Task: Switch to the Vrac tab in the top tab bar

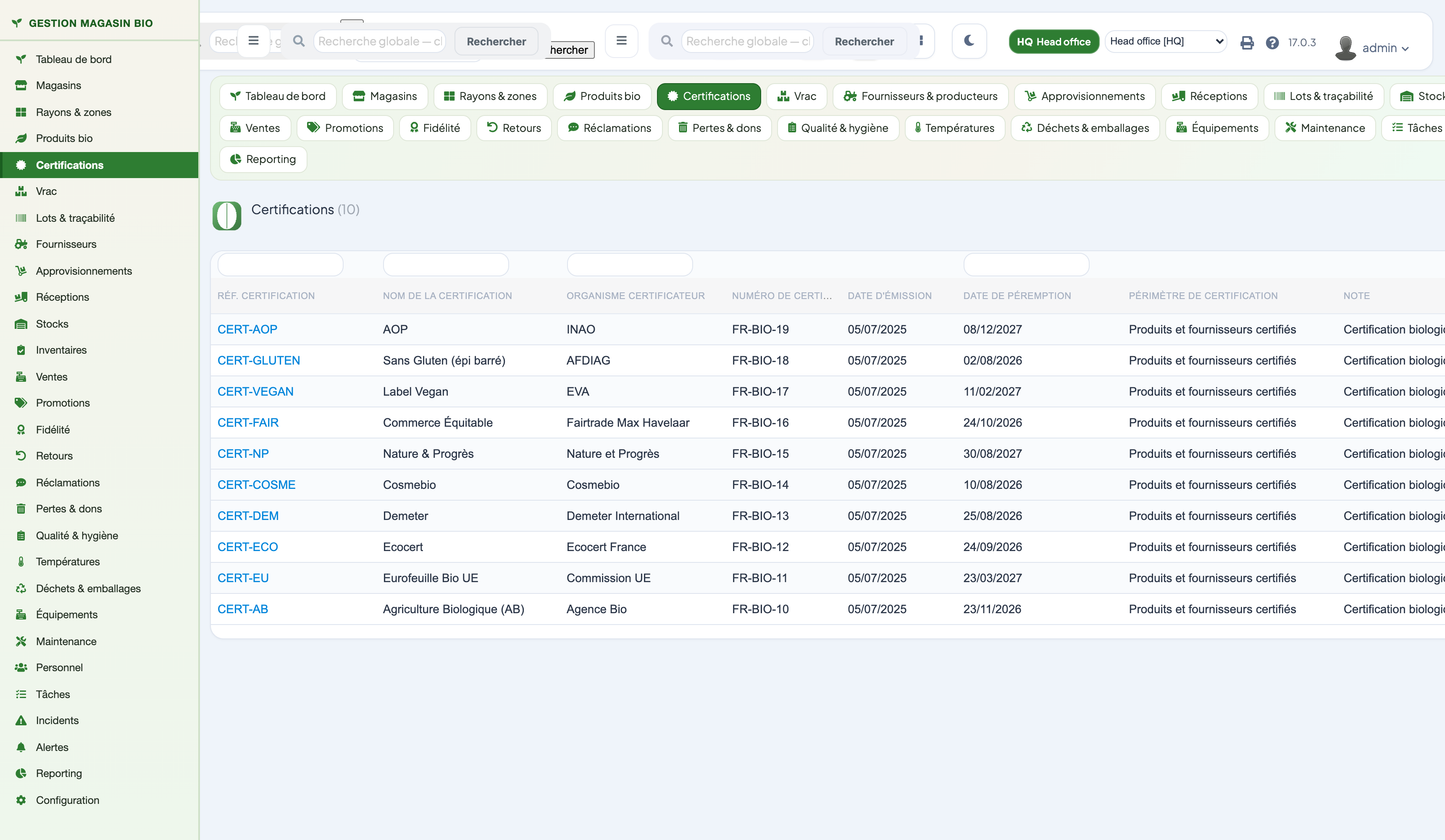Action: [797, 96]
